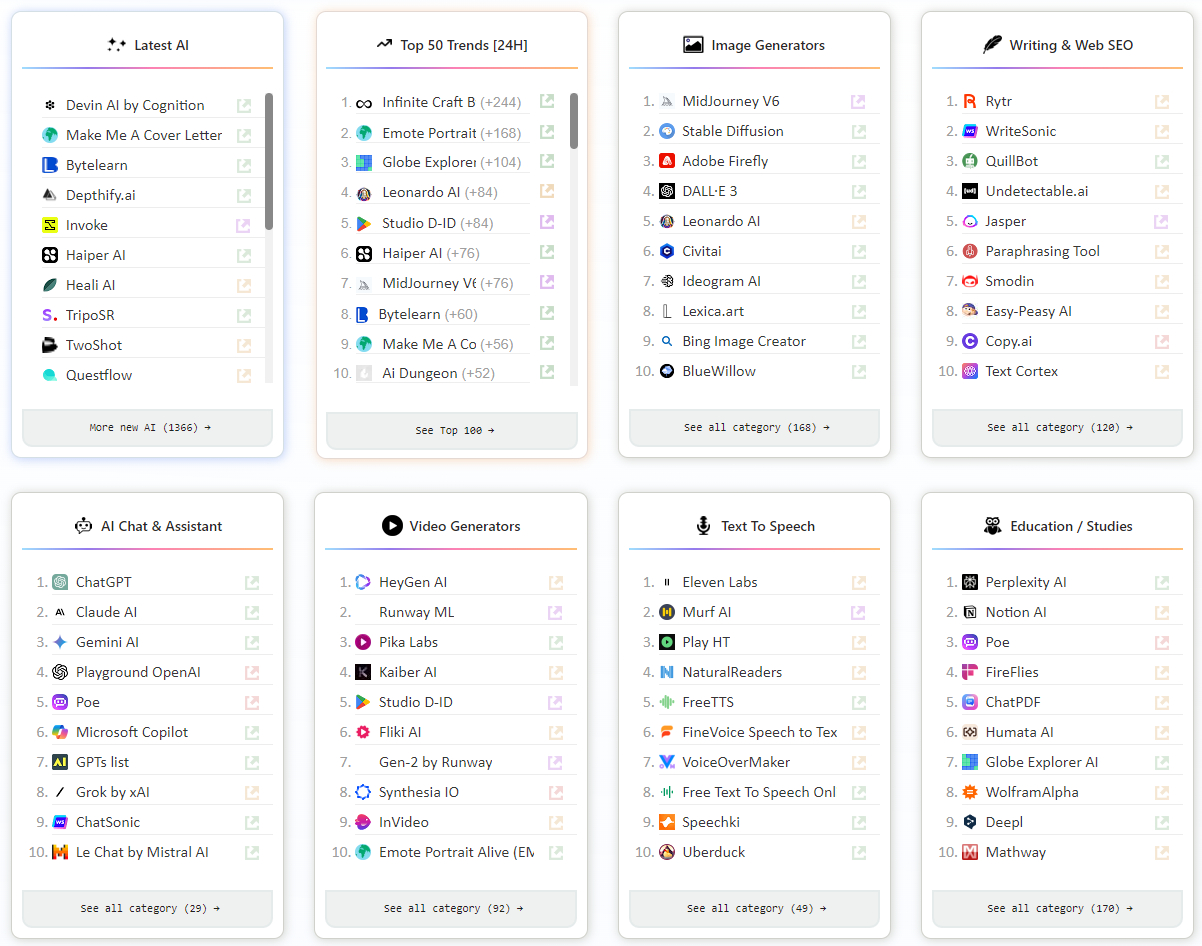Open external link icon for Globe Explorer trend
Image resolution: width=1202 pixels, height=946 pixels.
point(547,161)
